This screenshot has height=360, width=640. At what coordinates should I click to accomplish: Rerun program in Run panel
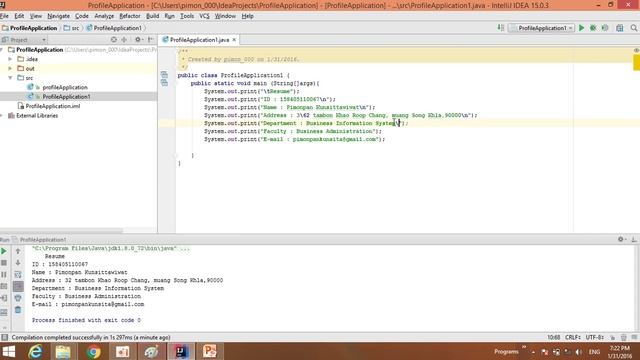tap(4, 251)
